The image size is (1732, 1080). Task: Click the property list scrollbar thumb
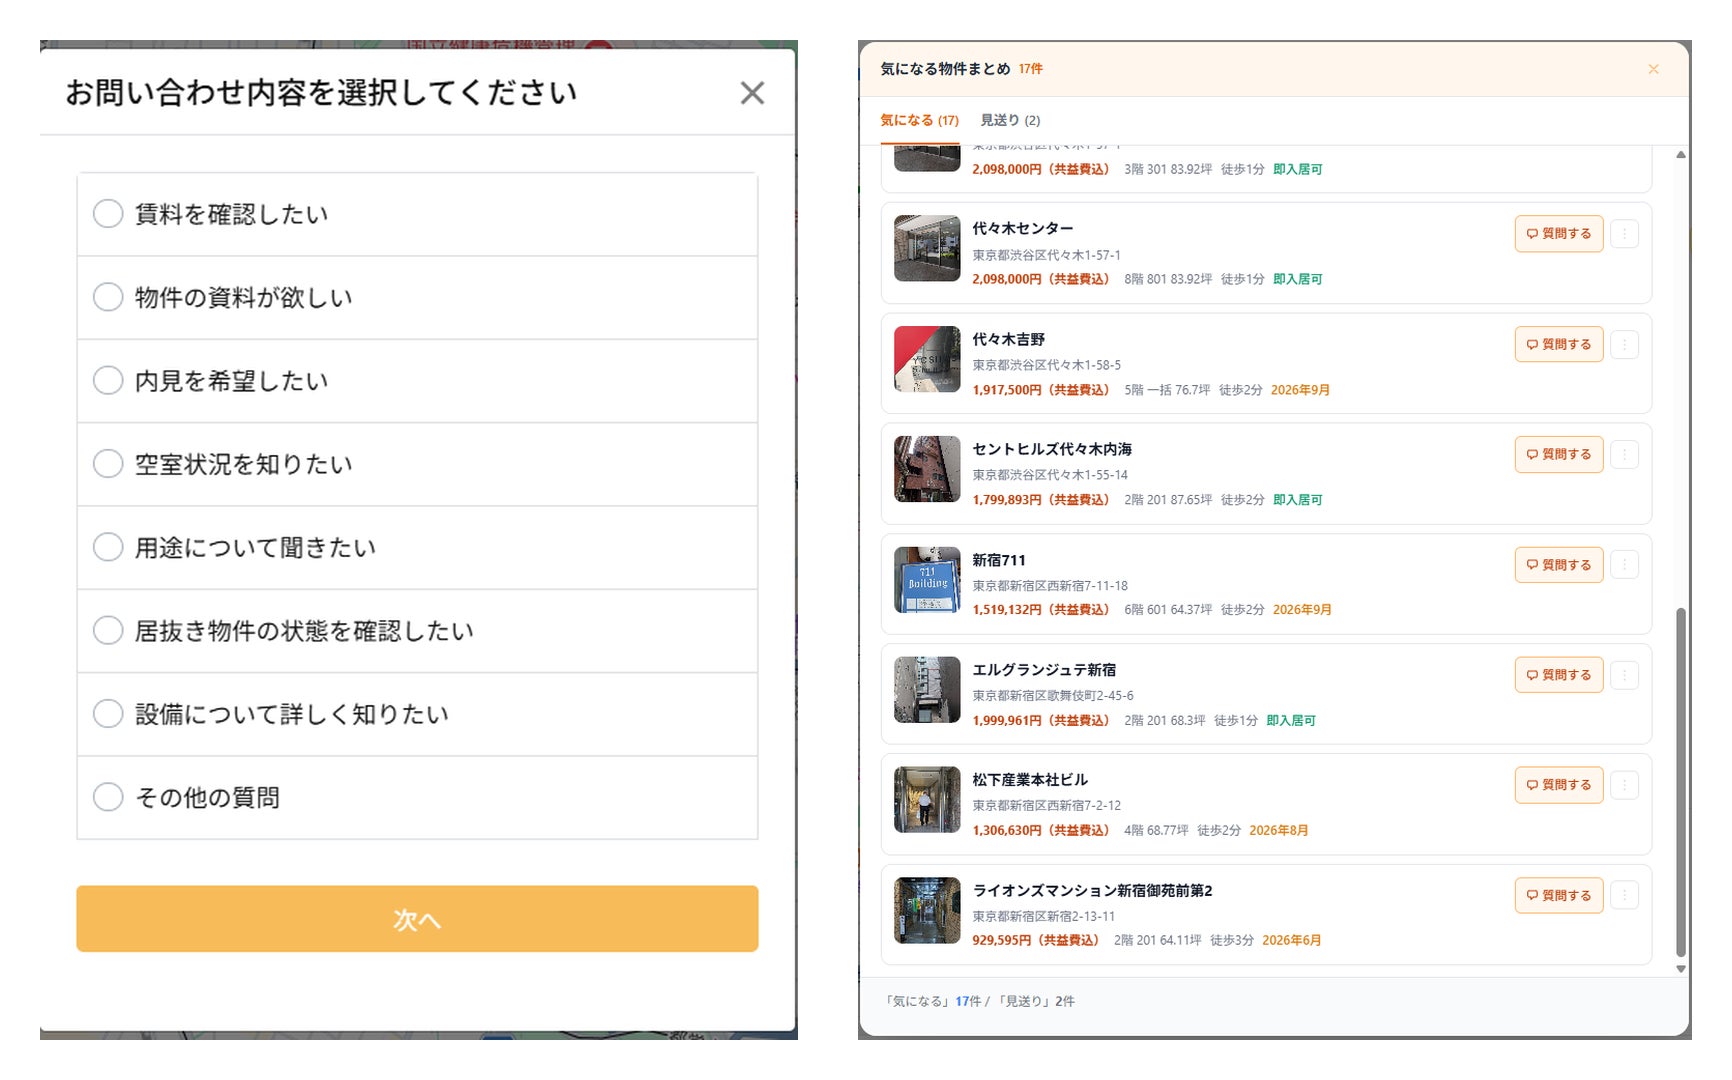click(1681, 782)
